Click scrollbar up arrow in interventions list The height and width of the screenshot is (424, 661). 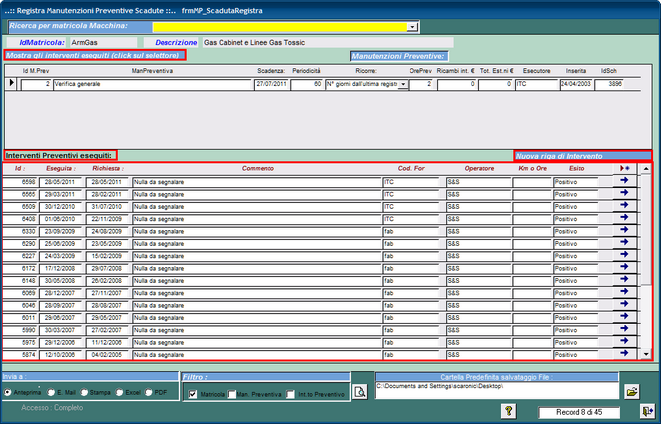point(645,169)
